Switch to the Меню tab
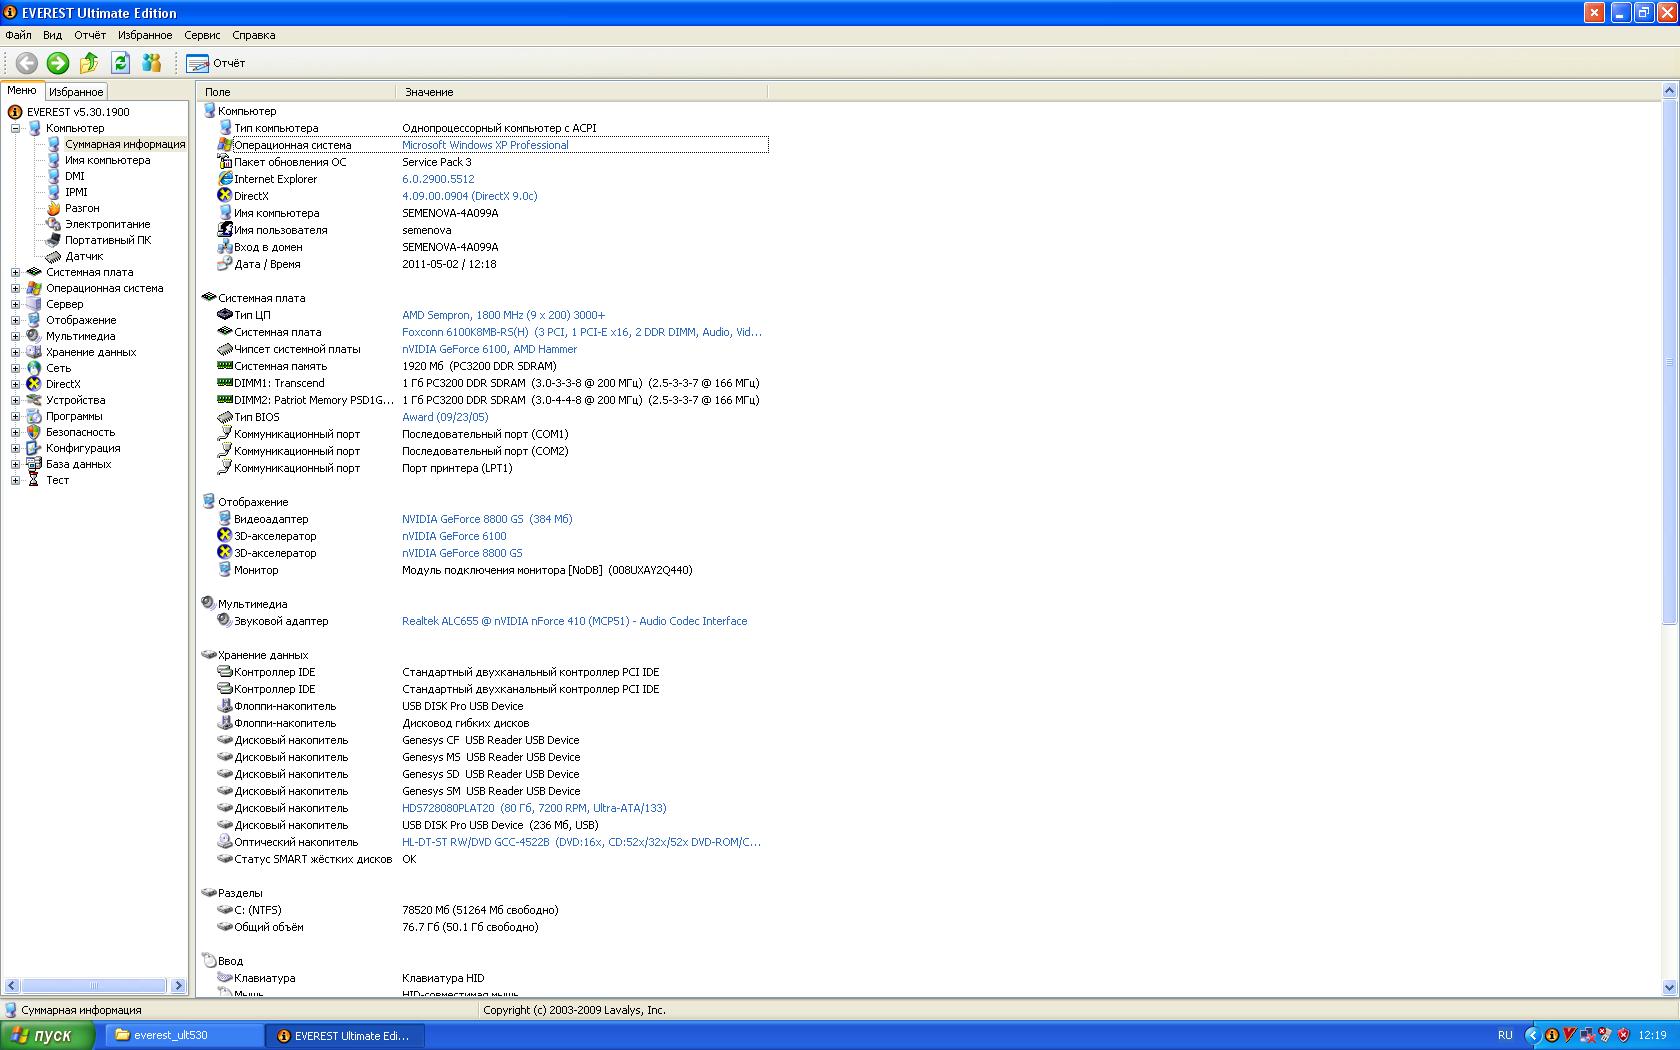The width and height of the screenshot is (1680, 1050). (22, 91)
